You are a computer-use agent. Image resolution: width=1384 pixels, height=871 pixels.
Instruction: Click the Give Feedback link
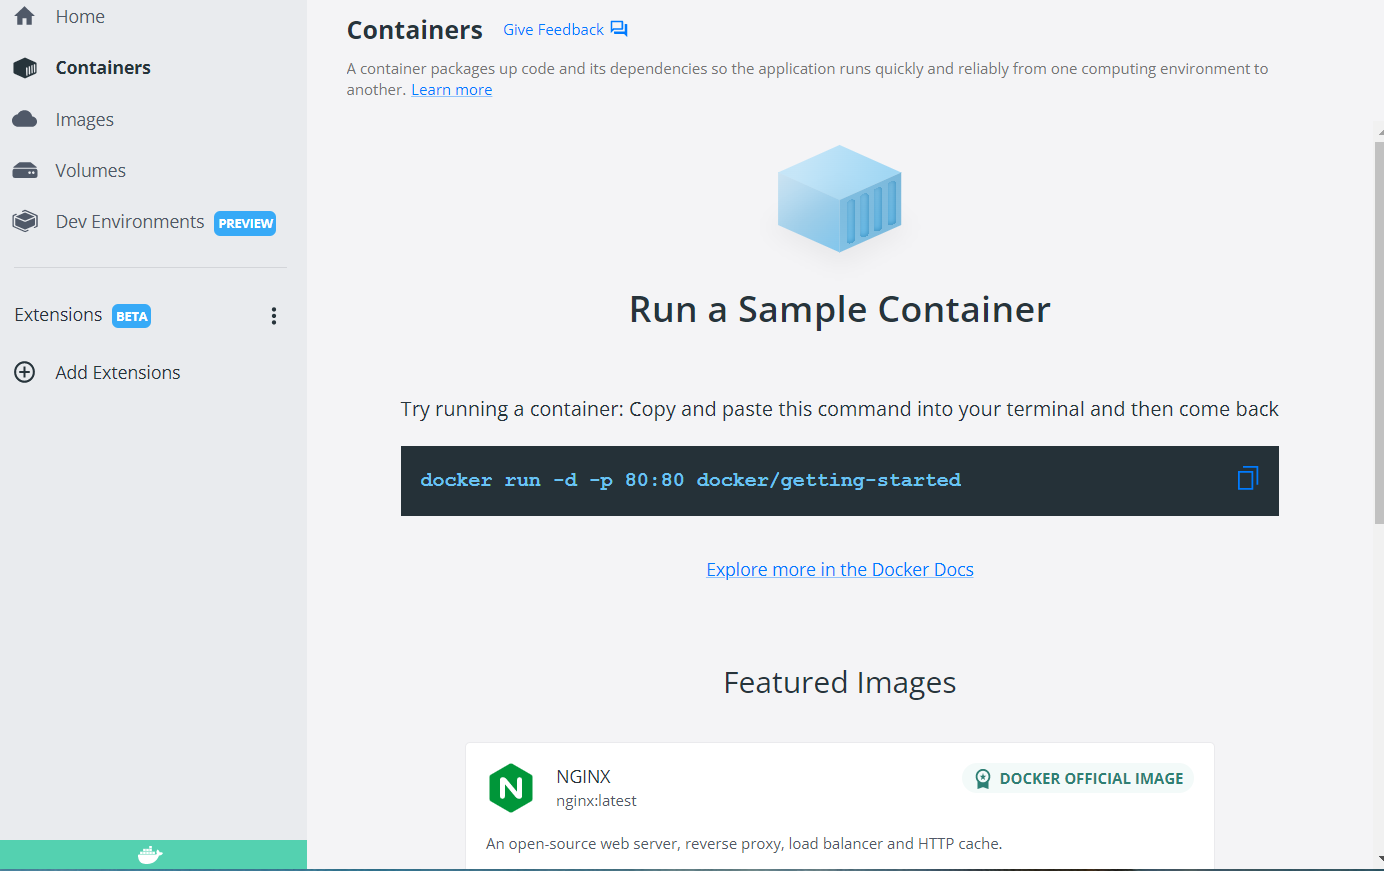click(x=553, y=30)
